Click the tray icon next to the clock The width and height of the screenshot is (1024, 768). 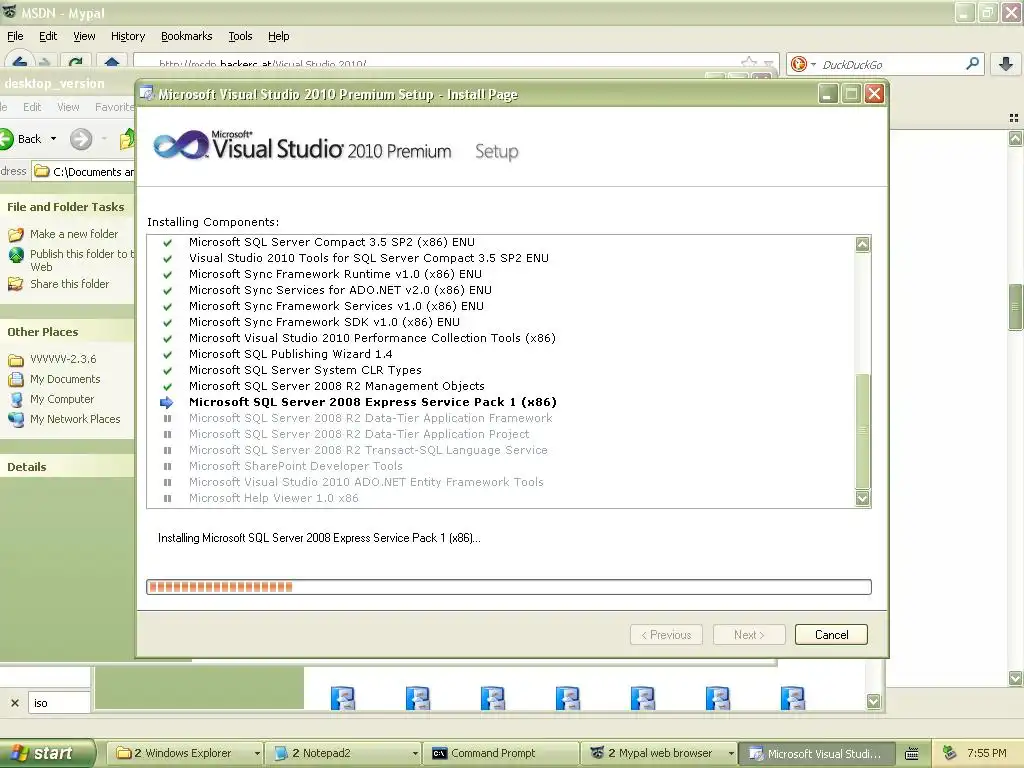coord(950,753)
